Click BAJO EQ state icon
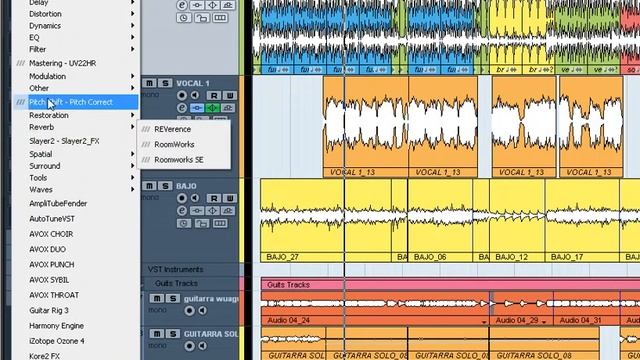This screenshot has width=640, height=360. [x=212, y=211]
